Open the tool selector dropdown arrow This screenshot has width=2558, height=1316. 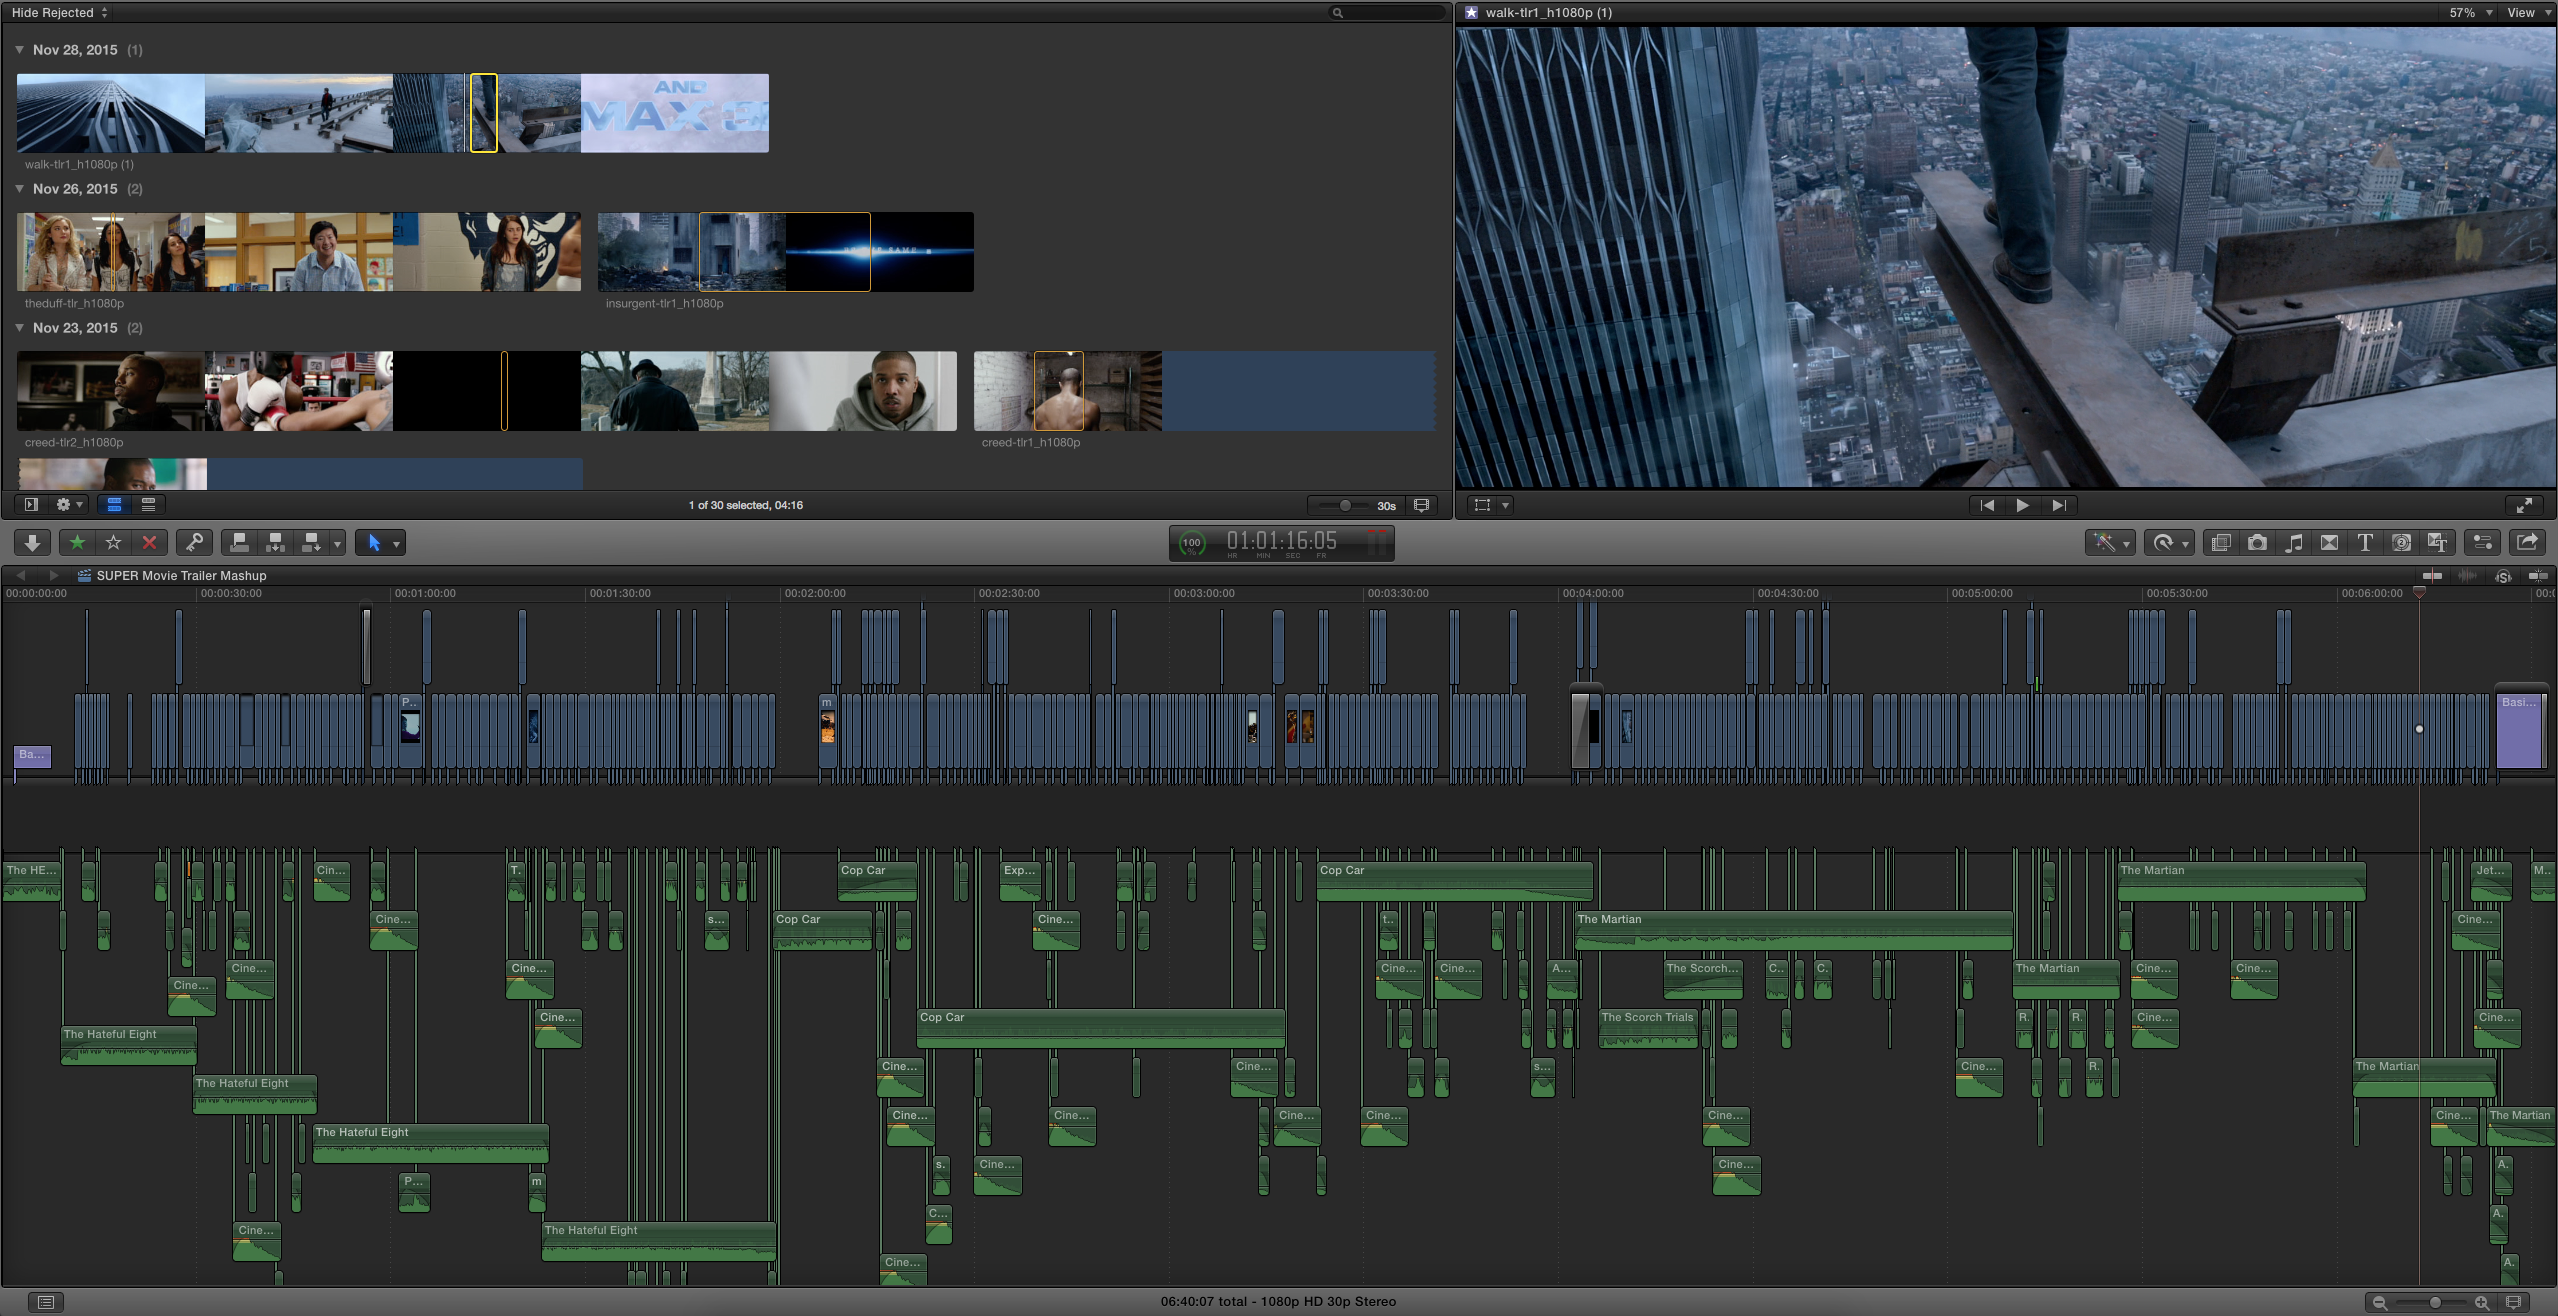coord(397,543)
